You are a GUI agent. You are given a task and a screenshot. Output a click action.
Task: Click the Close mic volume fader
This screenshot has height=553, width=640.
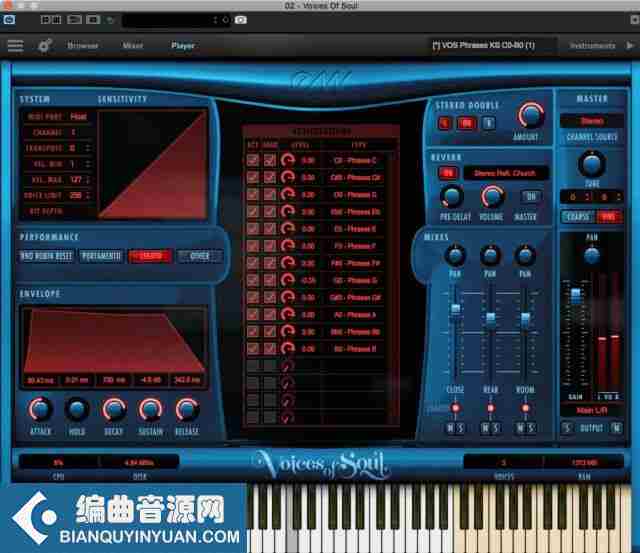click(x=455, y=308)
